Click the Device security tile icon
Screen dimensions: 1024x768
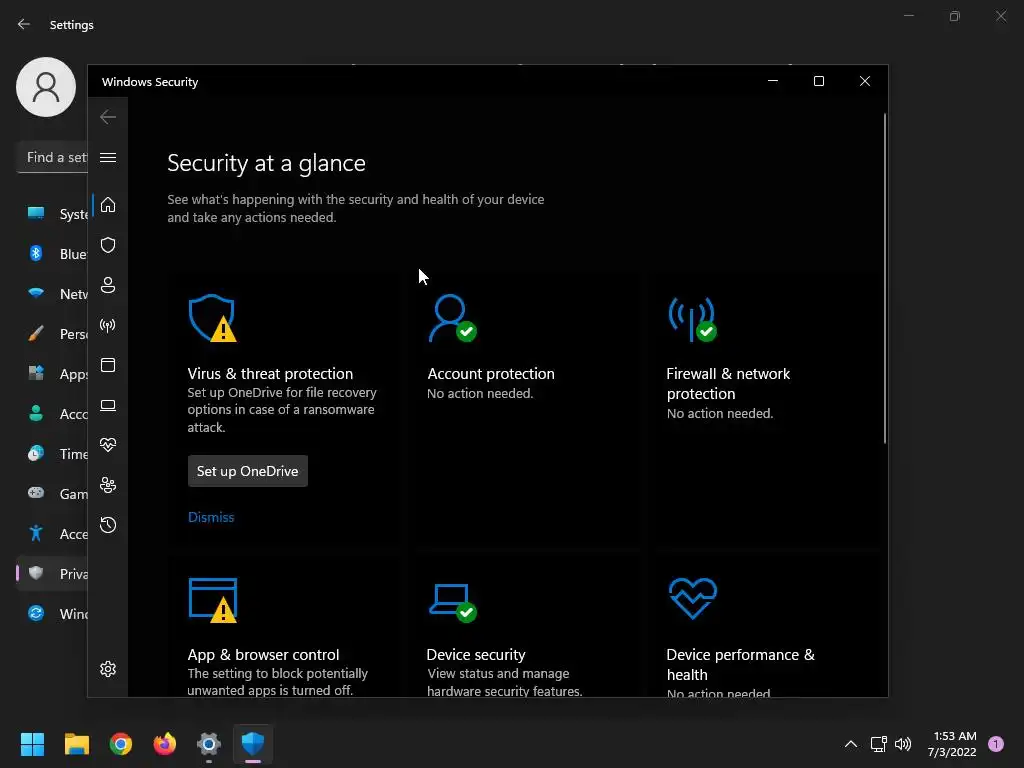click(x=453, y=602)
